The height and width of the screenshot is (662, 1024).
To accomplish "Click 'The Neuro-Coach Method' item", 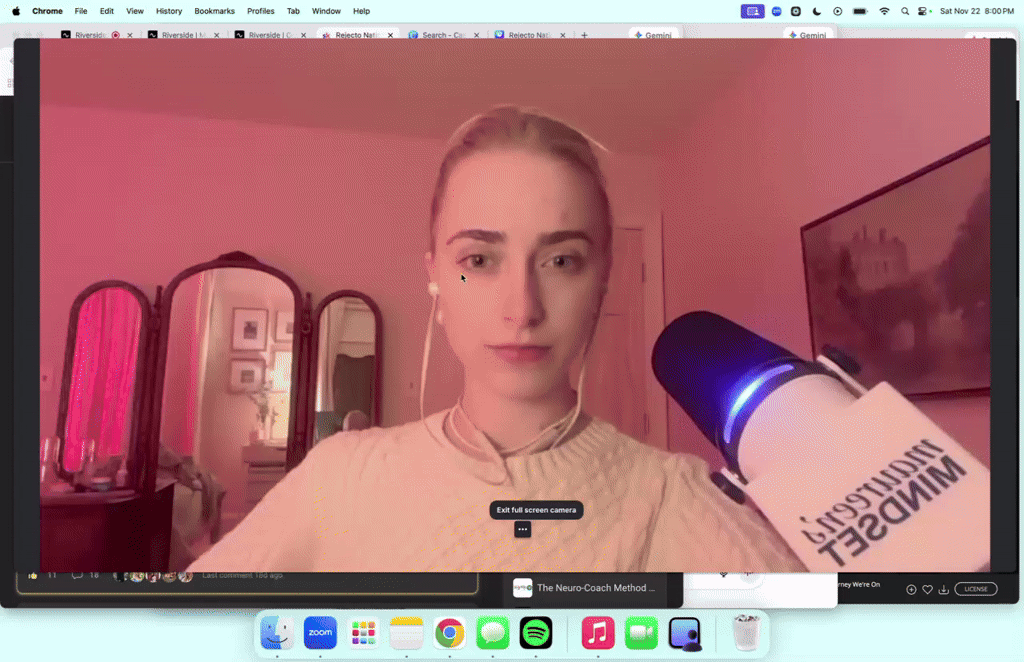I will click(584, 588).
